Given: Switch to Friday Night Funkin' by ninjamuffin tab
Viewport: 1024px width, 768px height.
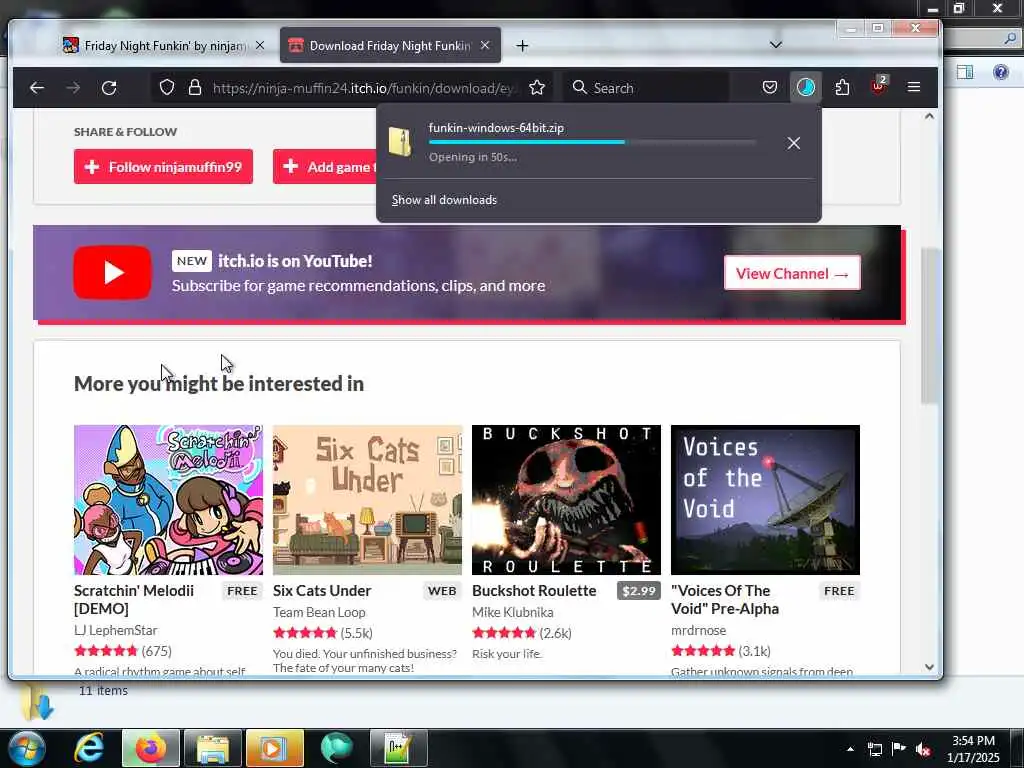Looking at the screenshot, I should [163, 45].
